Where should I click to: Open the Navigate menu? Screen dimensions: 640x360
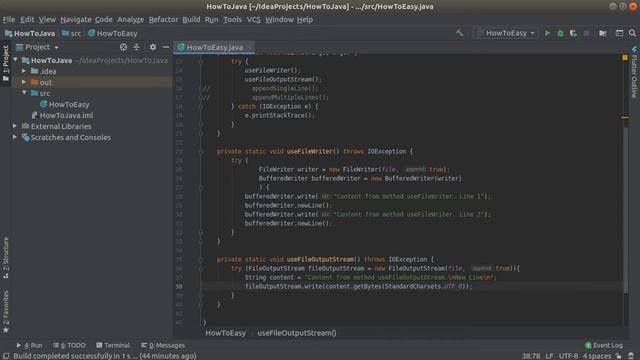pos(76,19)
